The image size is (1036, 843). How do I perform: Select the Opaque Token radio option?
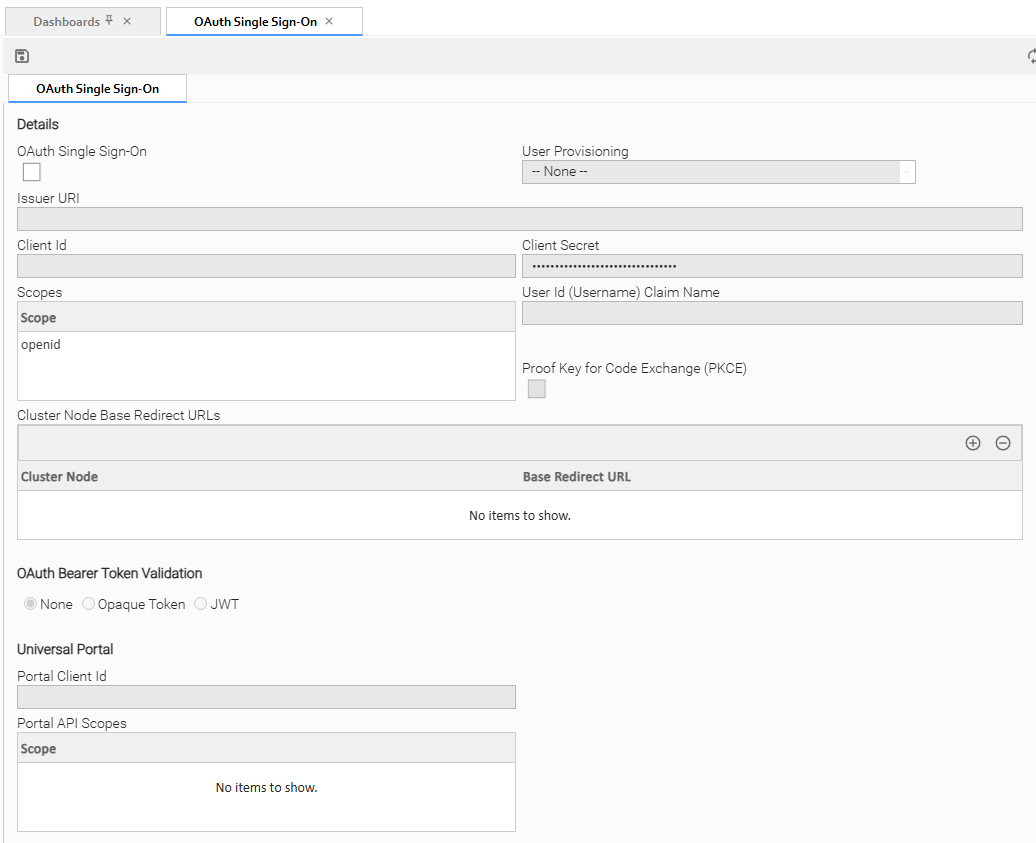click(89, 604)
